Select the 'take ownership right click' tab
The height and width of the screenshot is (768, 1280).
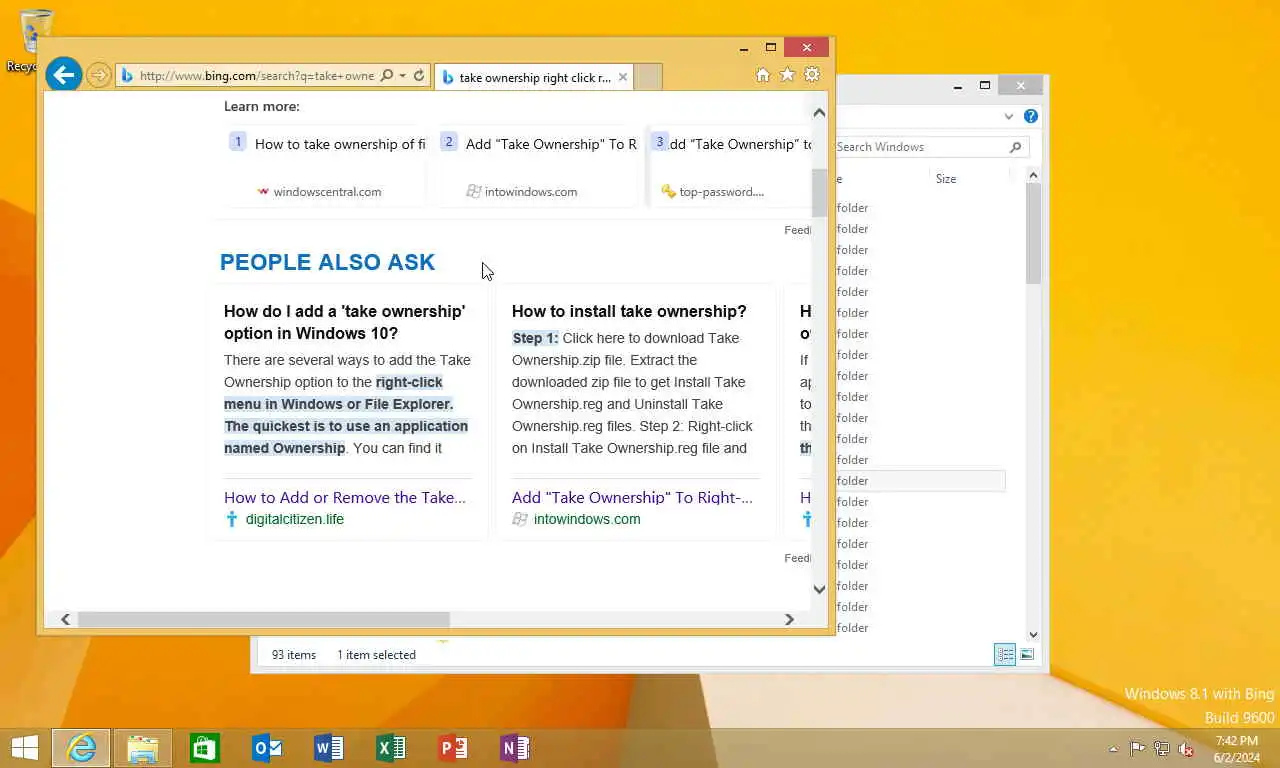point(533,77)
